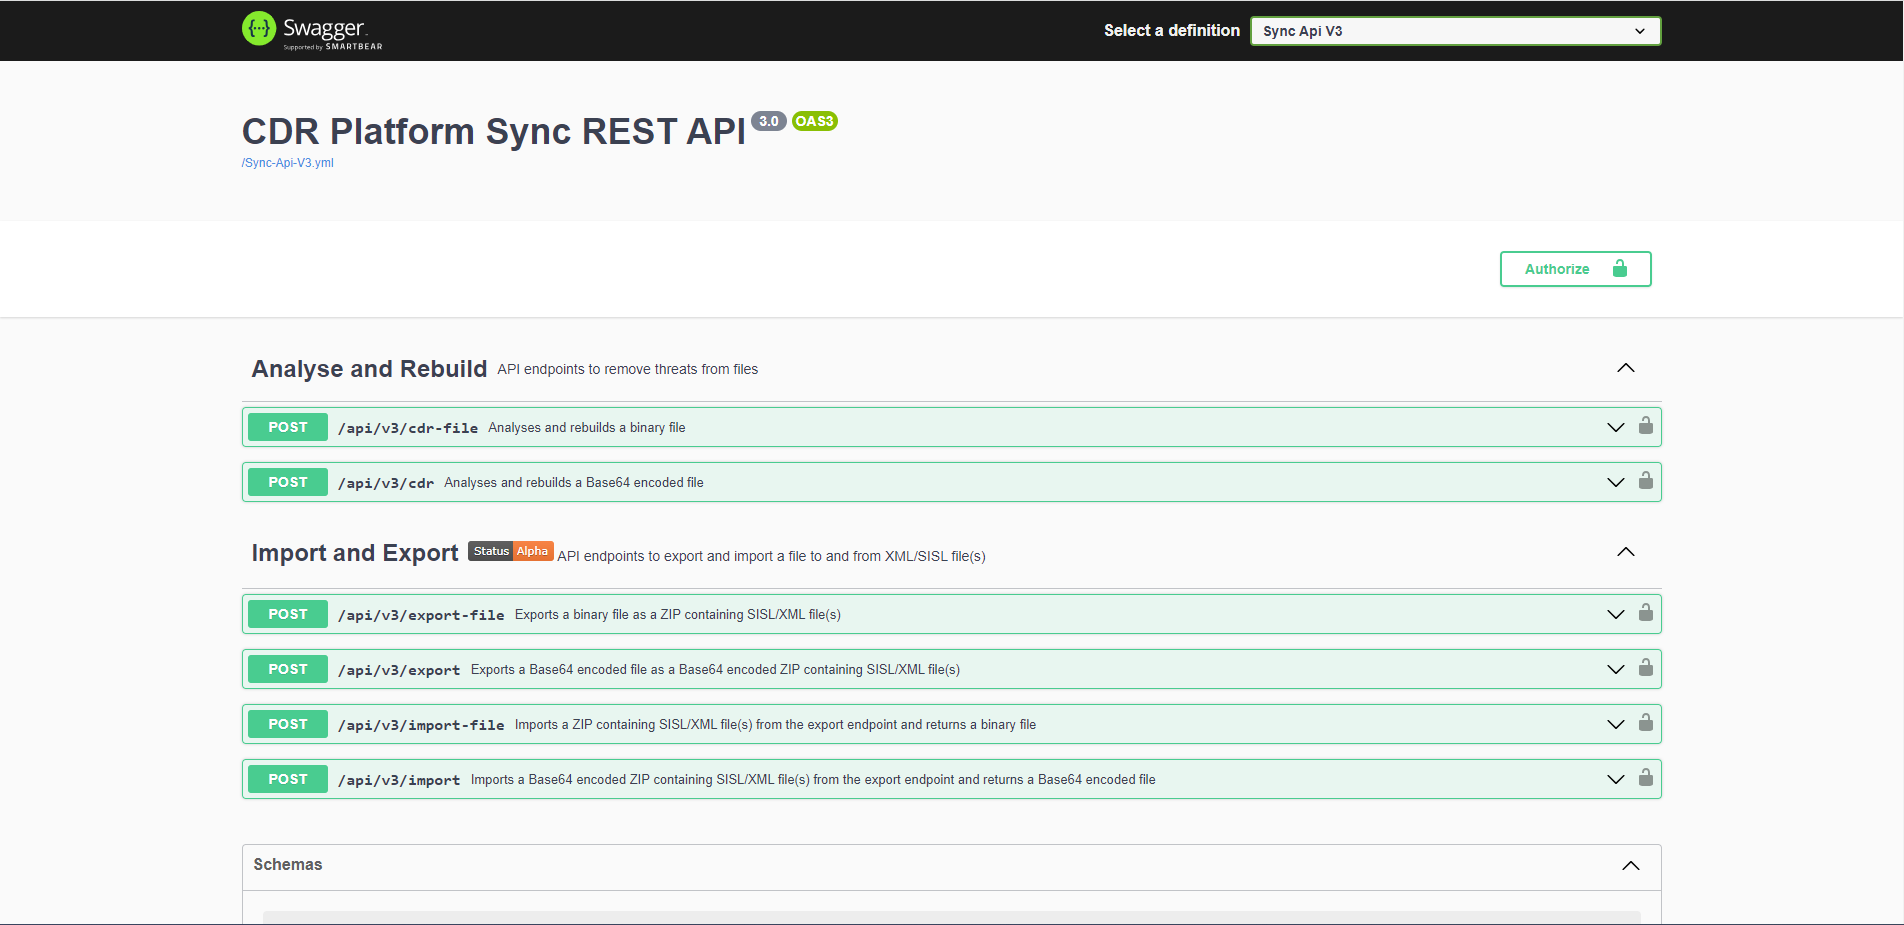Expand the /api/v3/import endpoint chevron
This screenshot has width=1904, height=925.
pos(1615,779)
